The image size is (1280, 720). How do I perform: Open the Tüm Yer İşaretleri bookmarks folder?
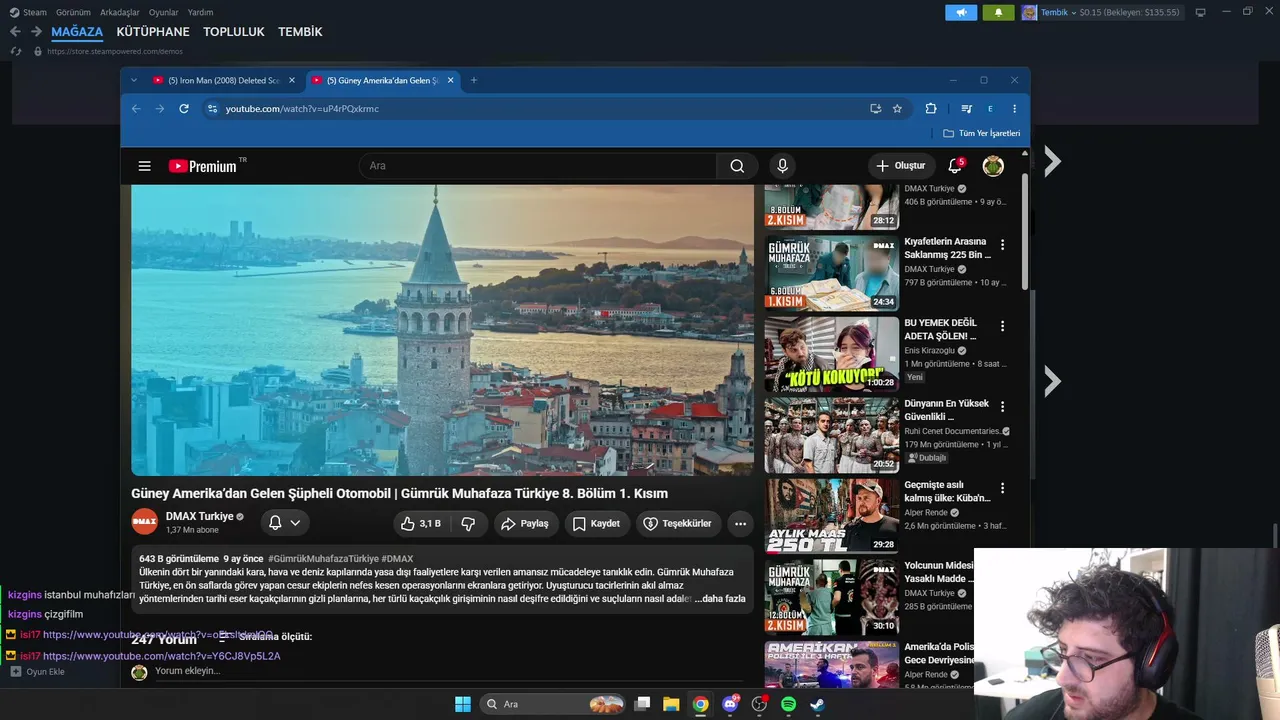[982, 133]
